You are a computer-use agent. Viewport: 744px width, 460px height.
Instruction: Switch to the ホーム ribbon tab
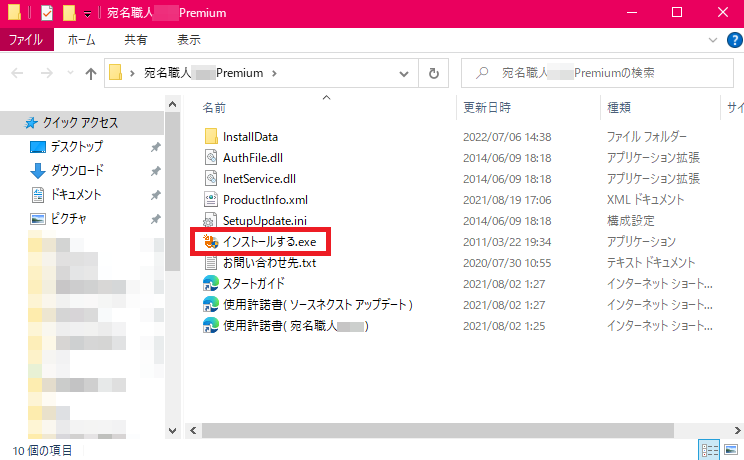coord(82,40)
